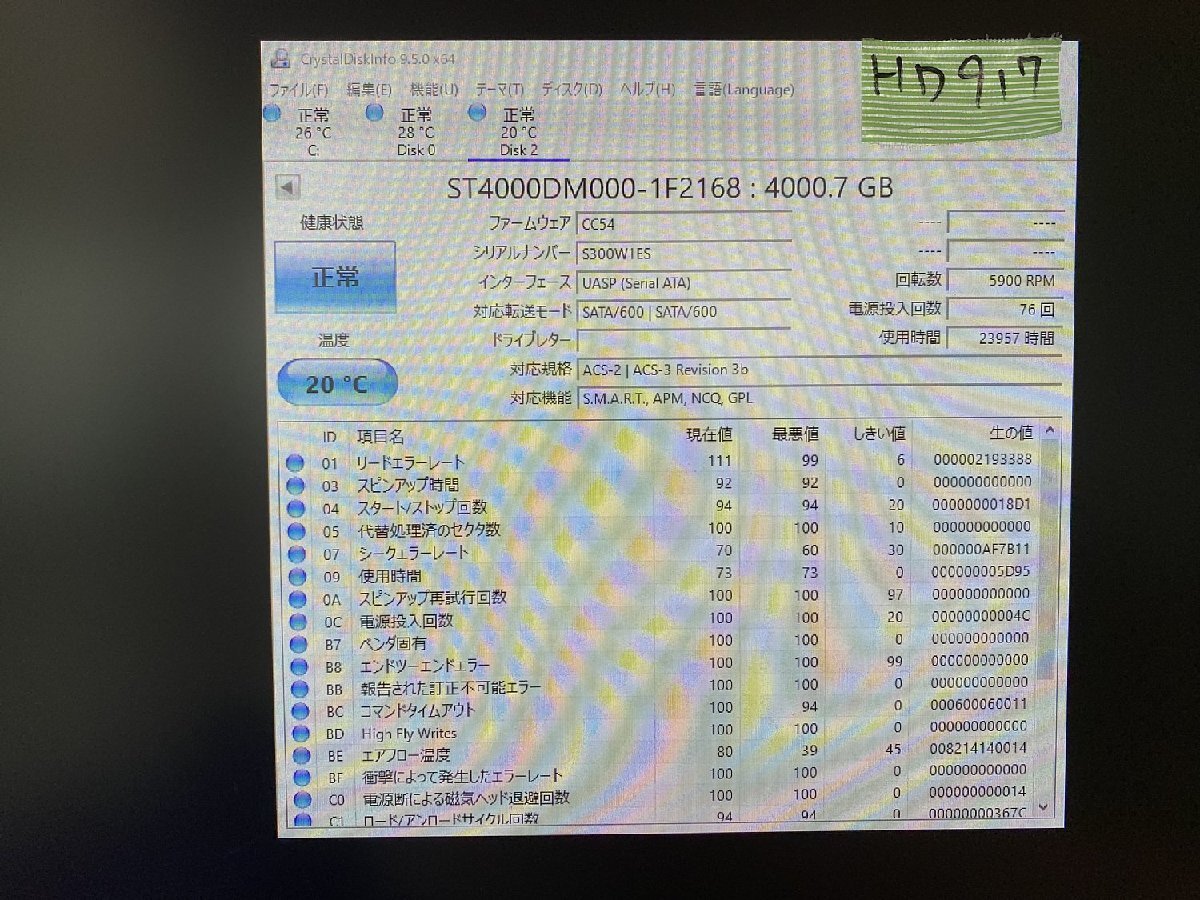1200x900 pixels.
Task: Click the CrystalDiskInfo title bar icon
Action: [x=281, y=59]
